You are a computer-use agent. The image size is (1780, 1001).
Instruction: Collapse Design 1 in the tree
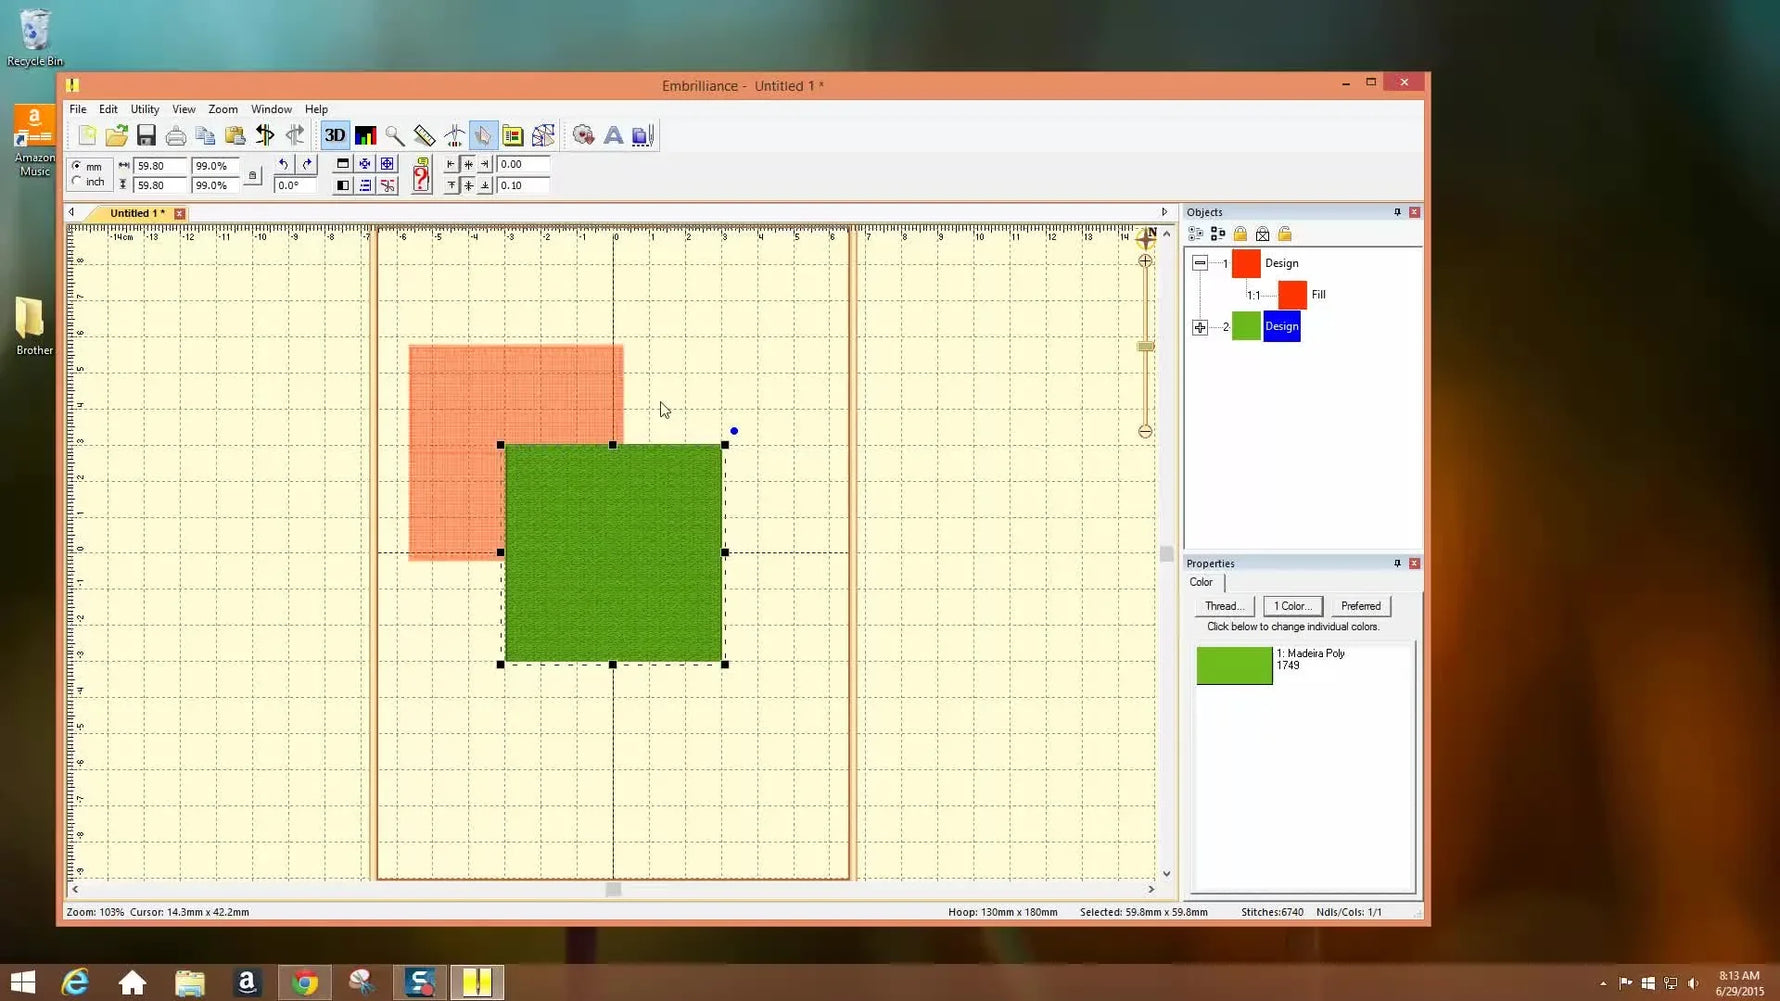1200,263
